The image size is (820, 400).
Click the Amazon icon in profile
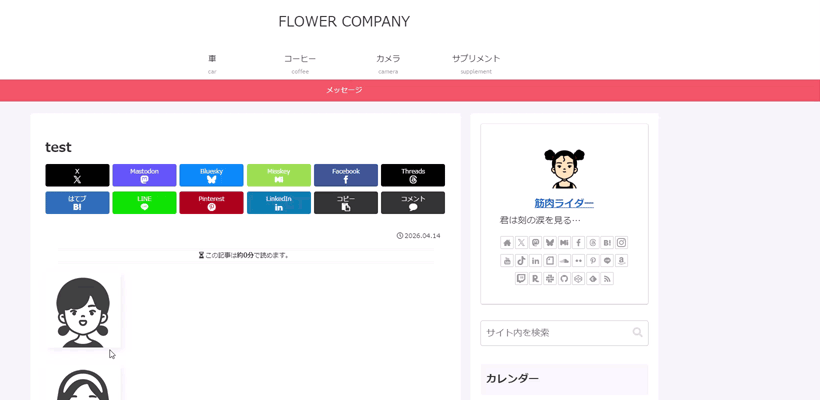[x=621, y=261]
